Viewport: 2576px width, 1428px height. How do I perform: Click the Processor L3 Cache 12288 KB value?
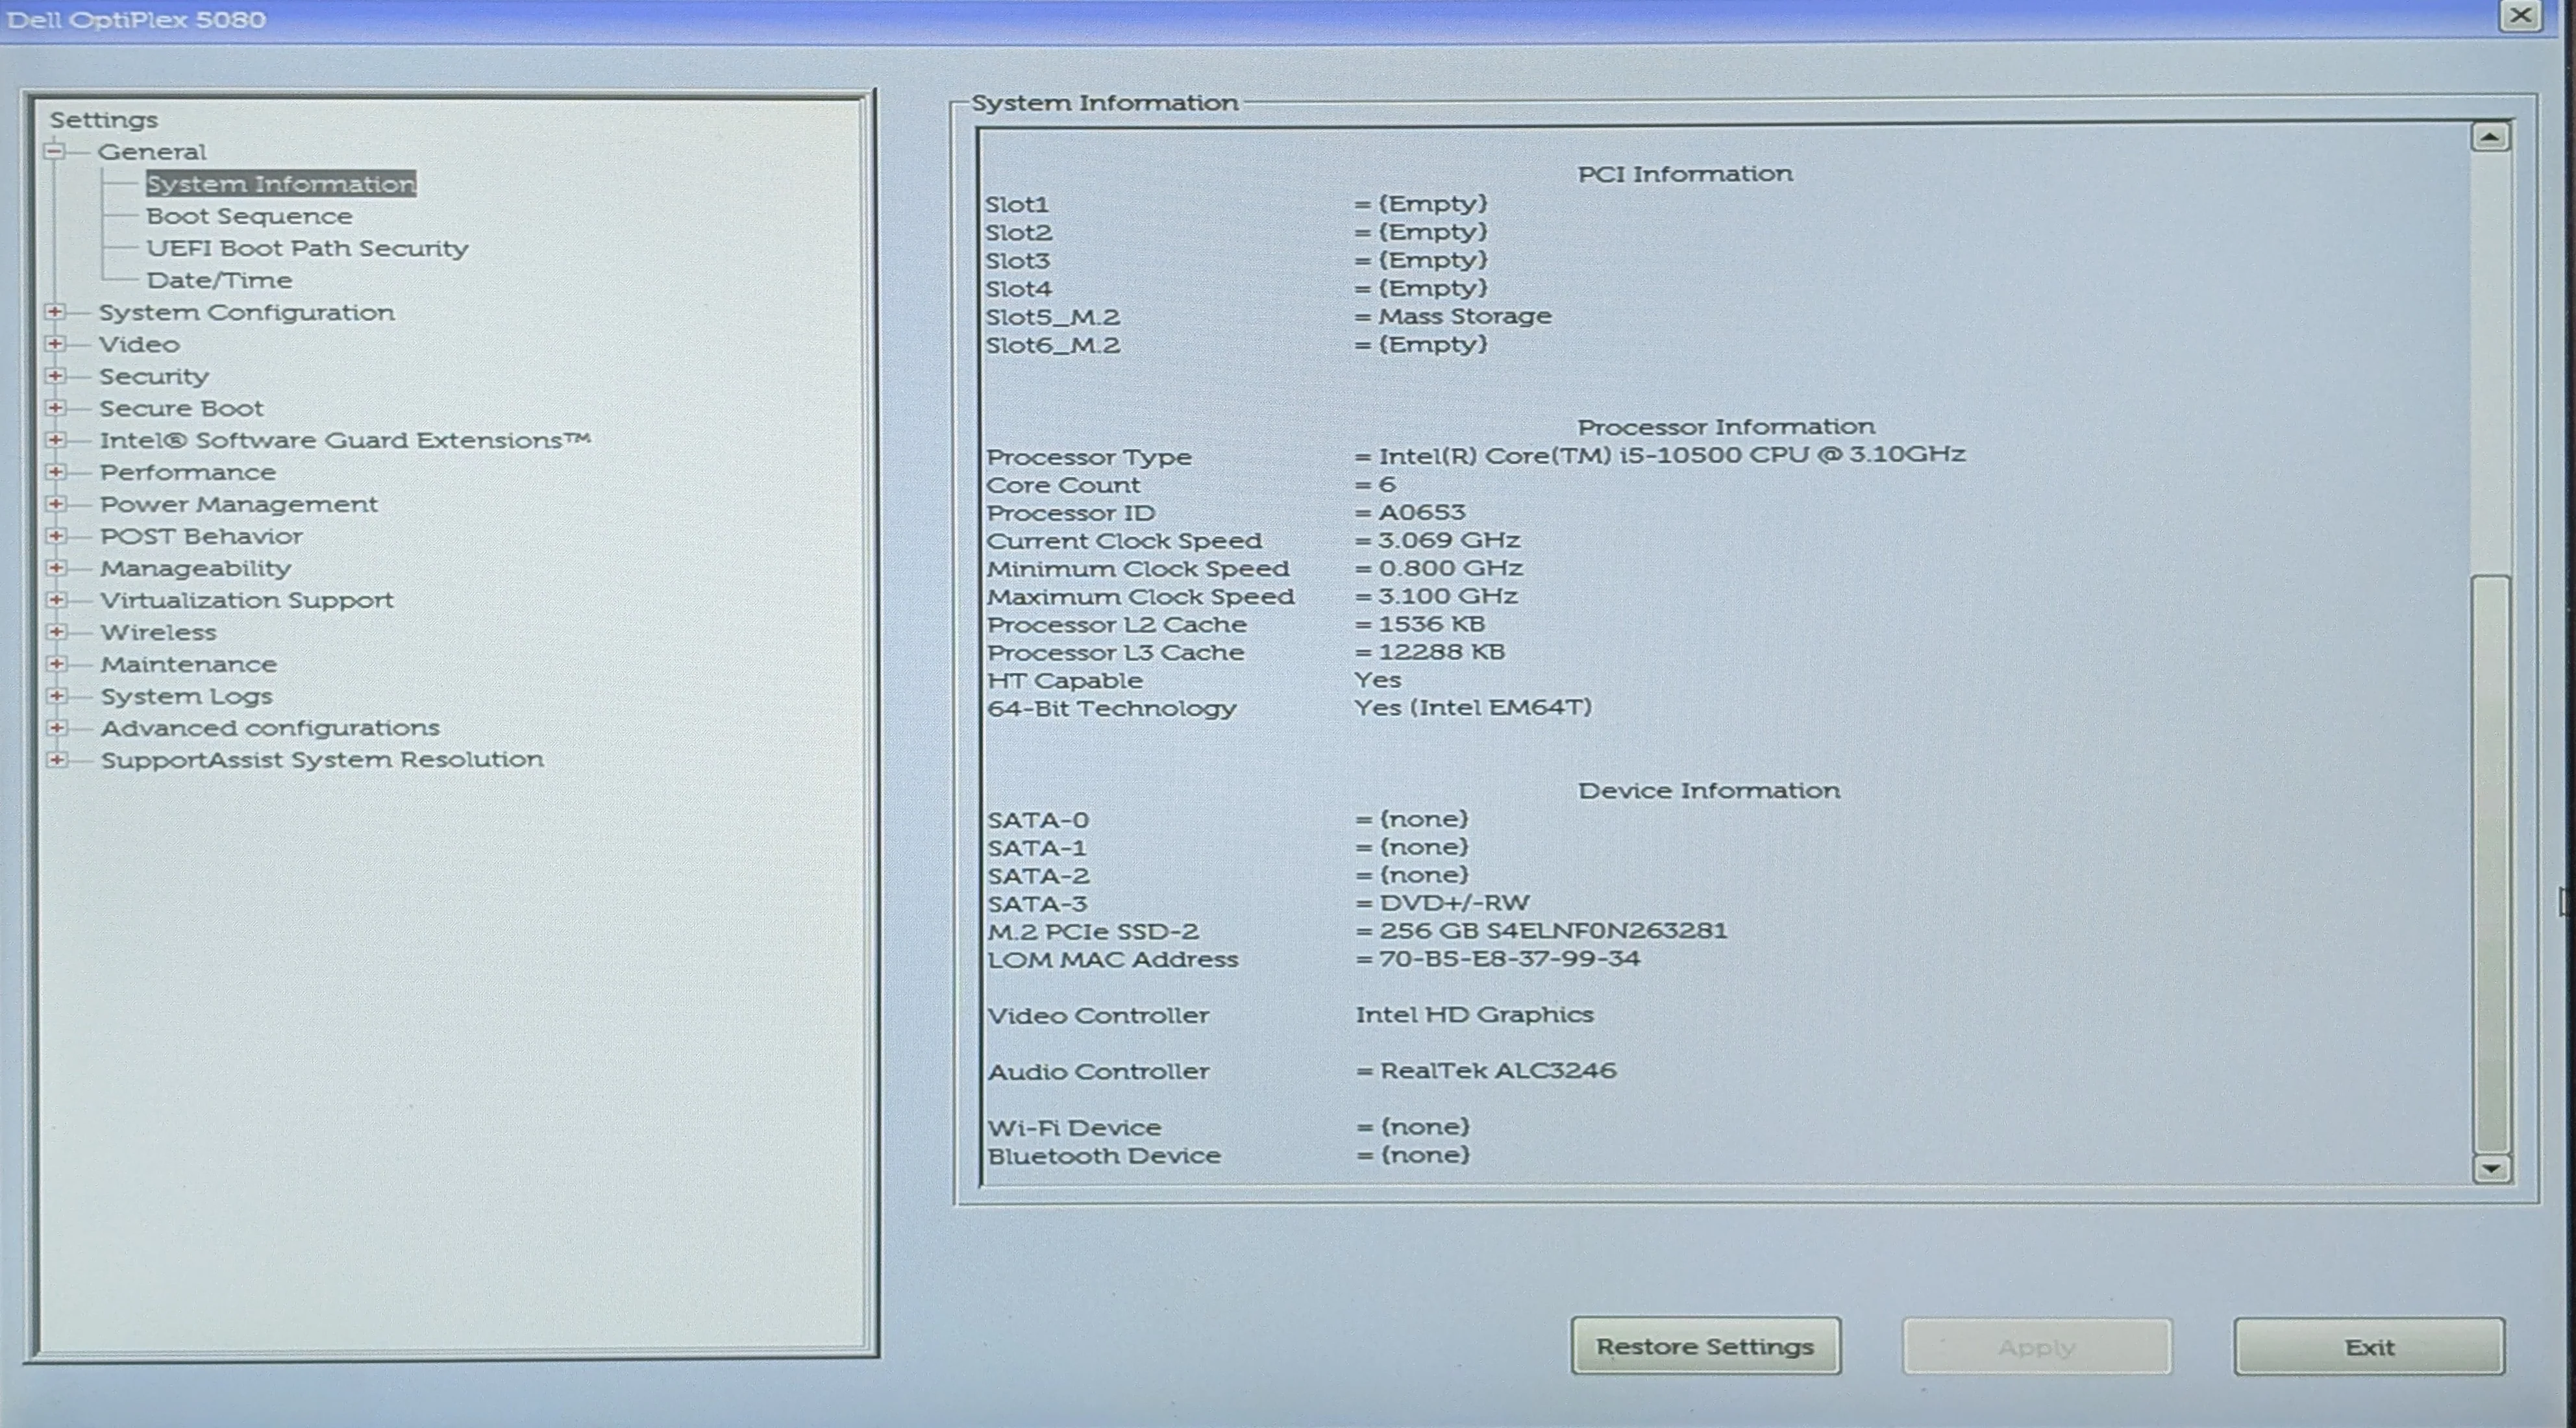tap(1441, 652)
